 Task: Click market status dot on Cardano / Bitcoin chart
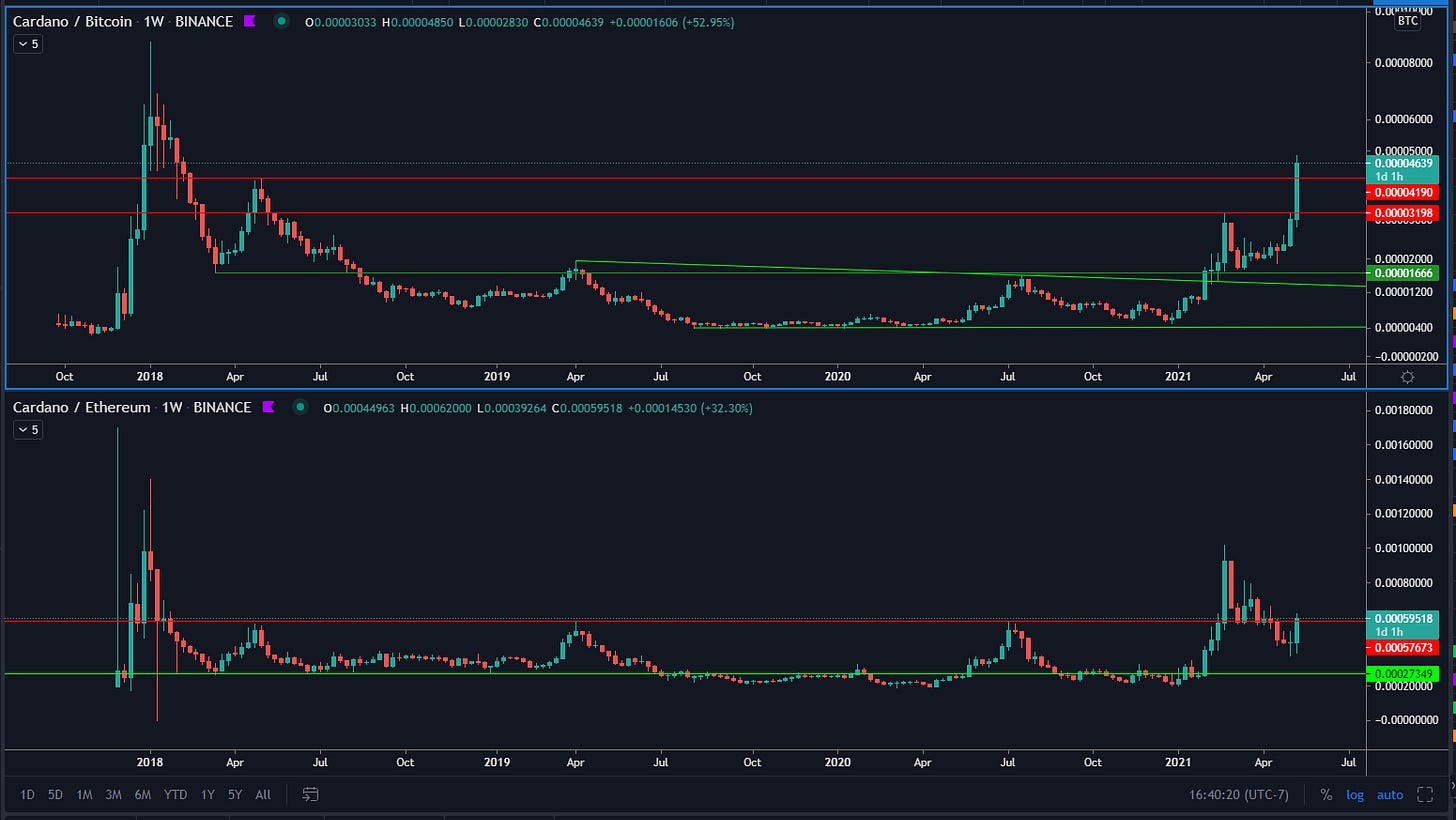click(283, 21)
